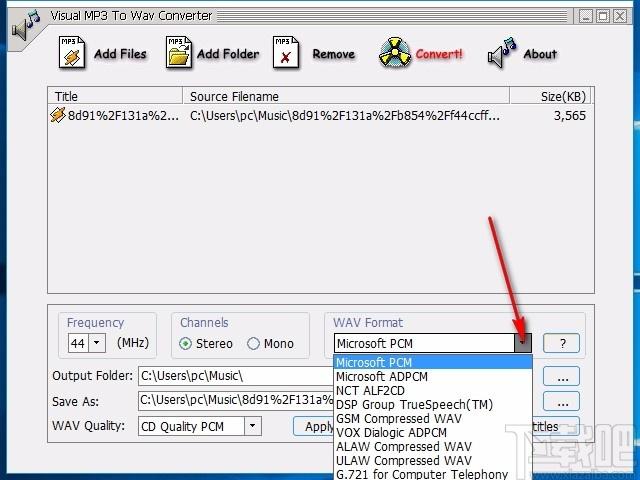
Task: Click the Convert radiation fan icon
Action: pos(393,53)
